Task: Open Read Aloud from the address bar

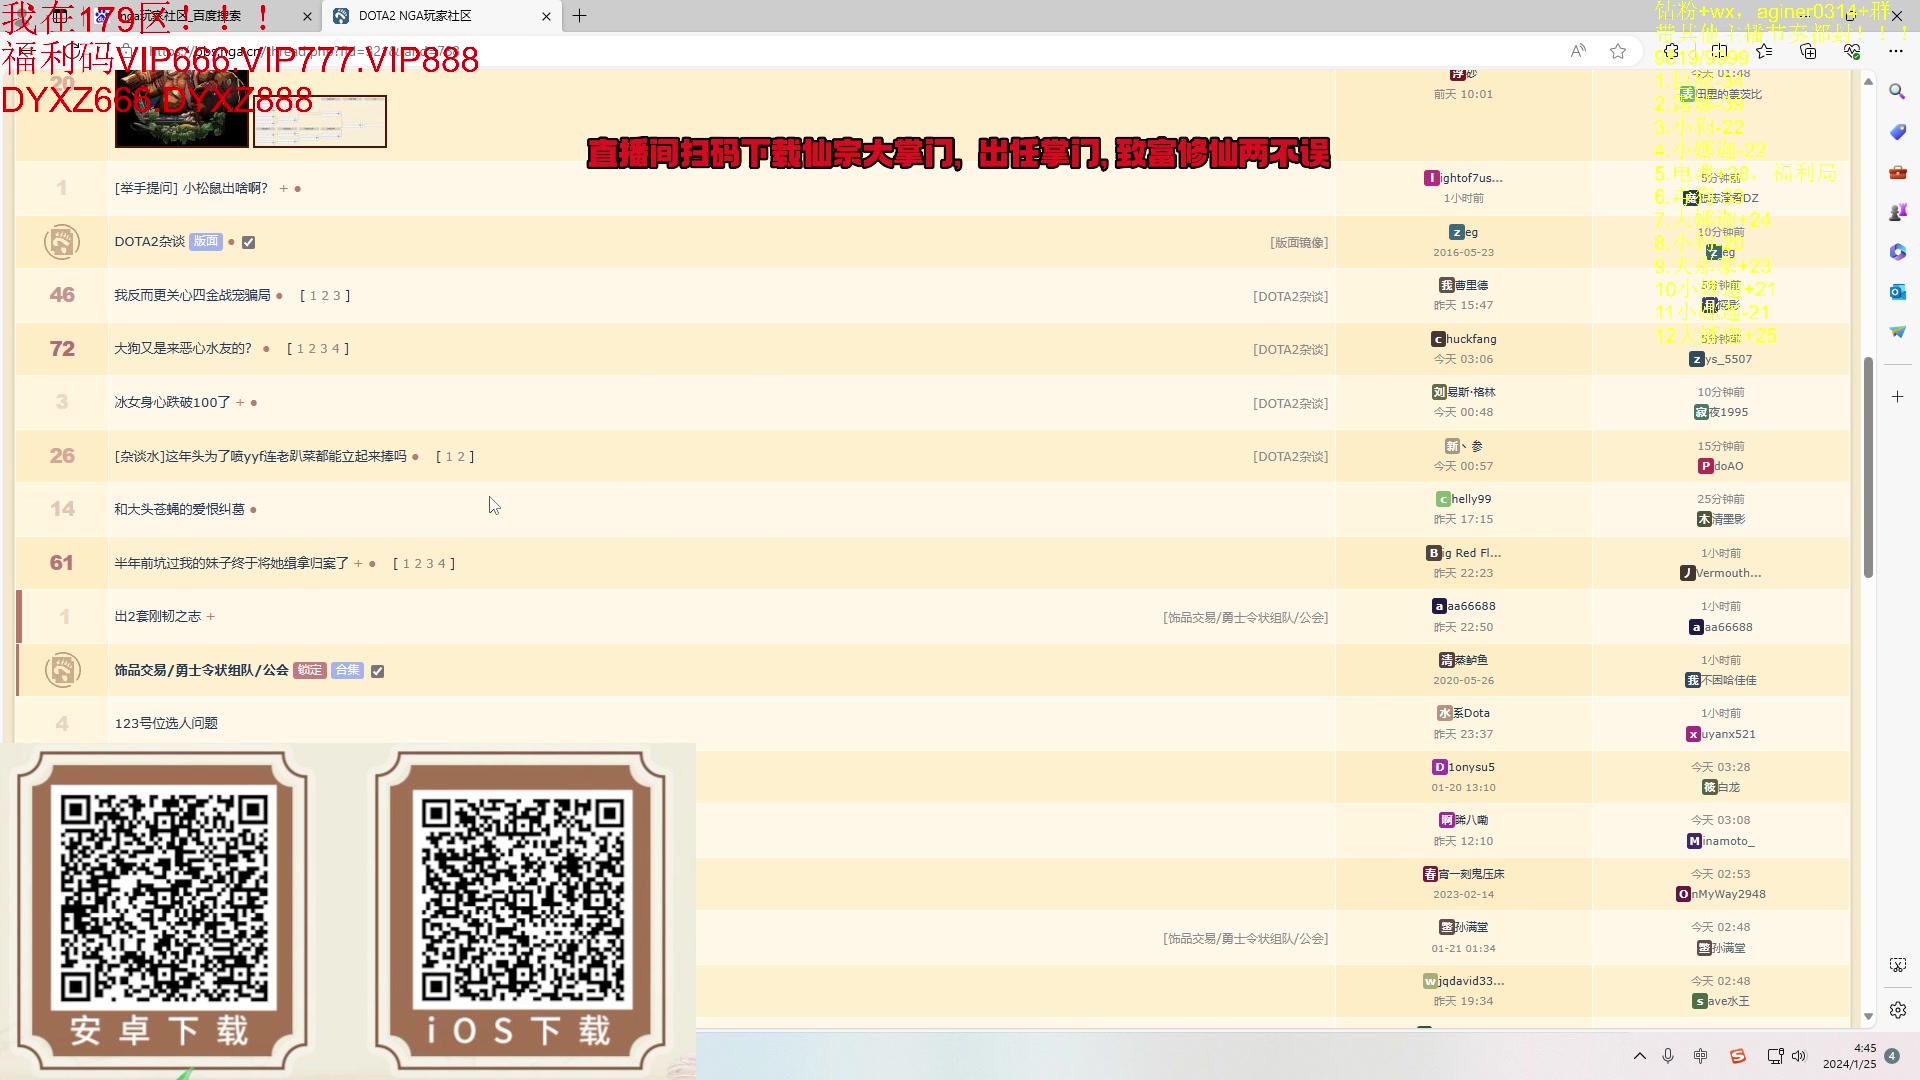Action: (x=1578, y=51)
